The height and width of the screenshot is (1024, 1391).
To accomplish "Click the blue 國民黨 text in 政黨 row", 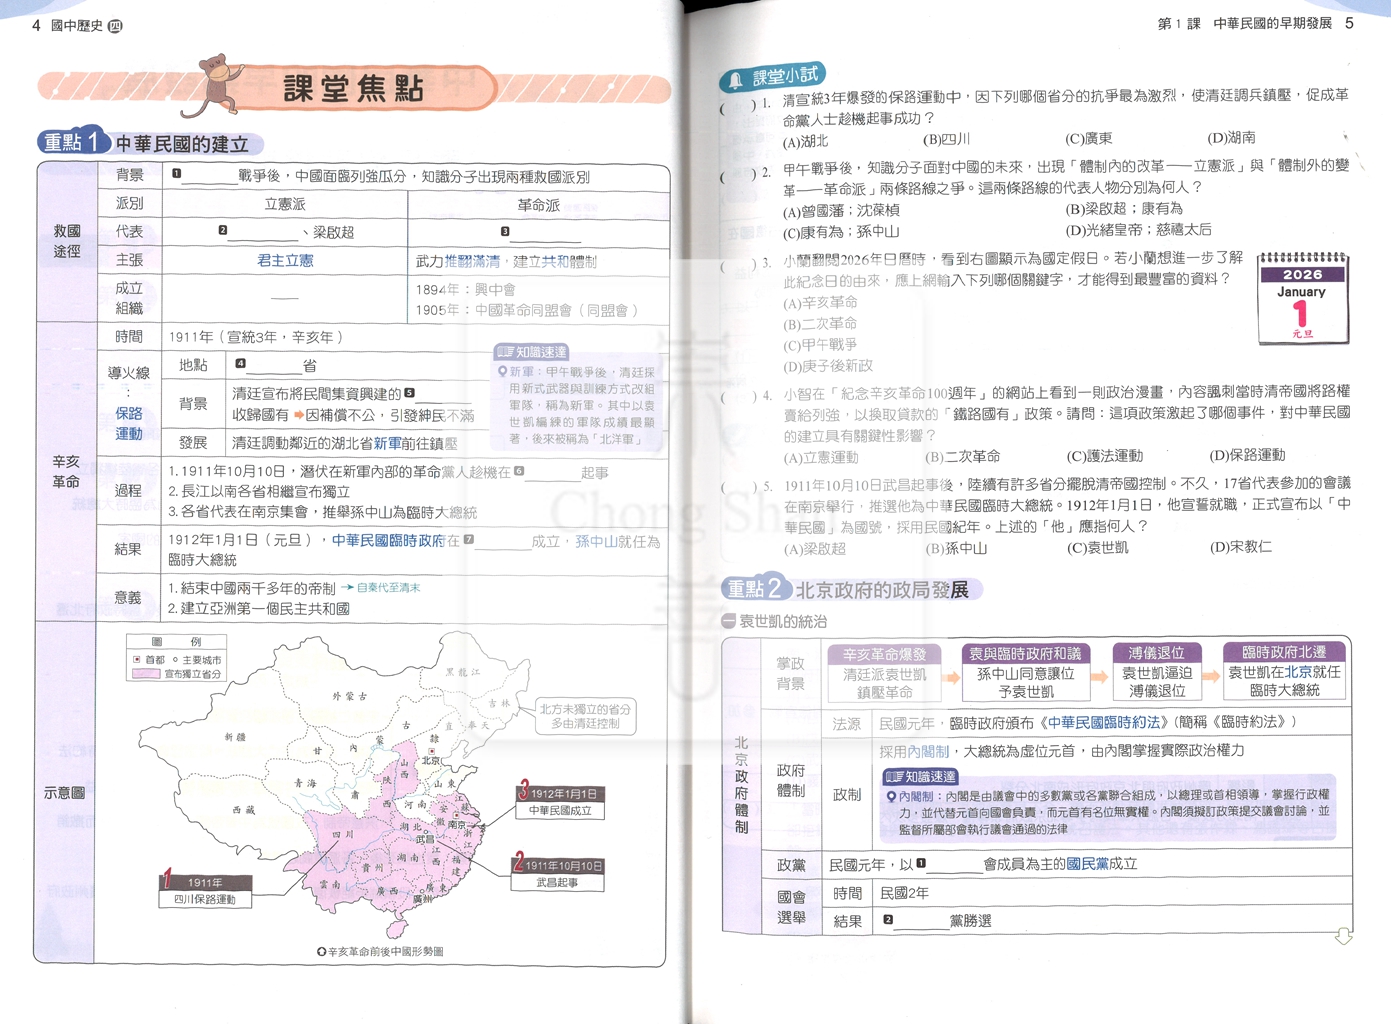I will click(x=1088, y=864).
